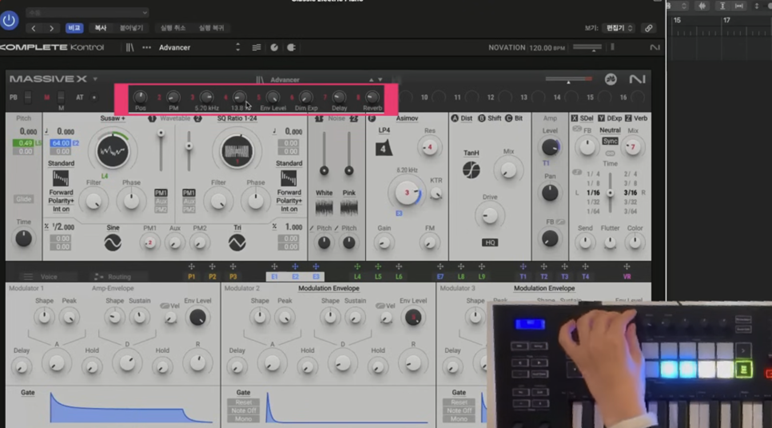
Task: Toggle the HQ switch under Drive
Action: 492,241
